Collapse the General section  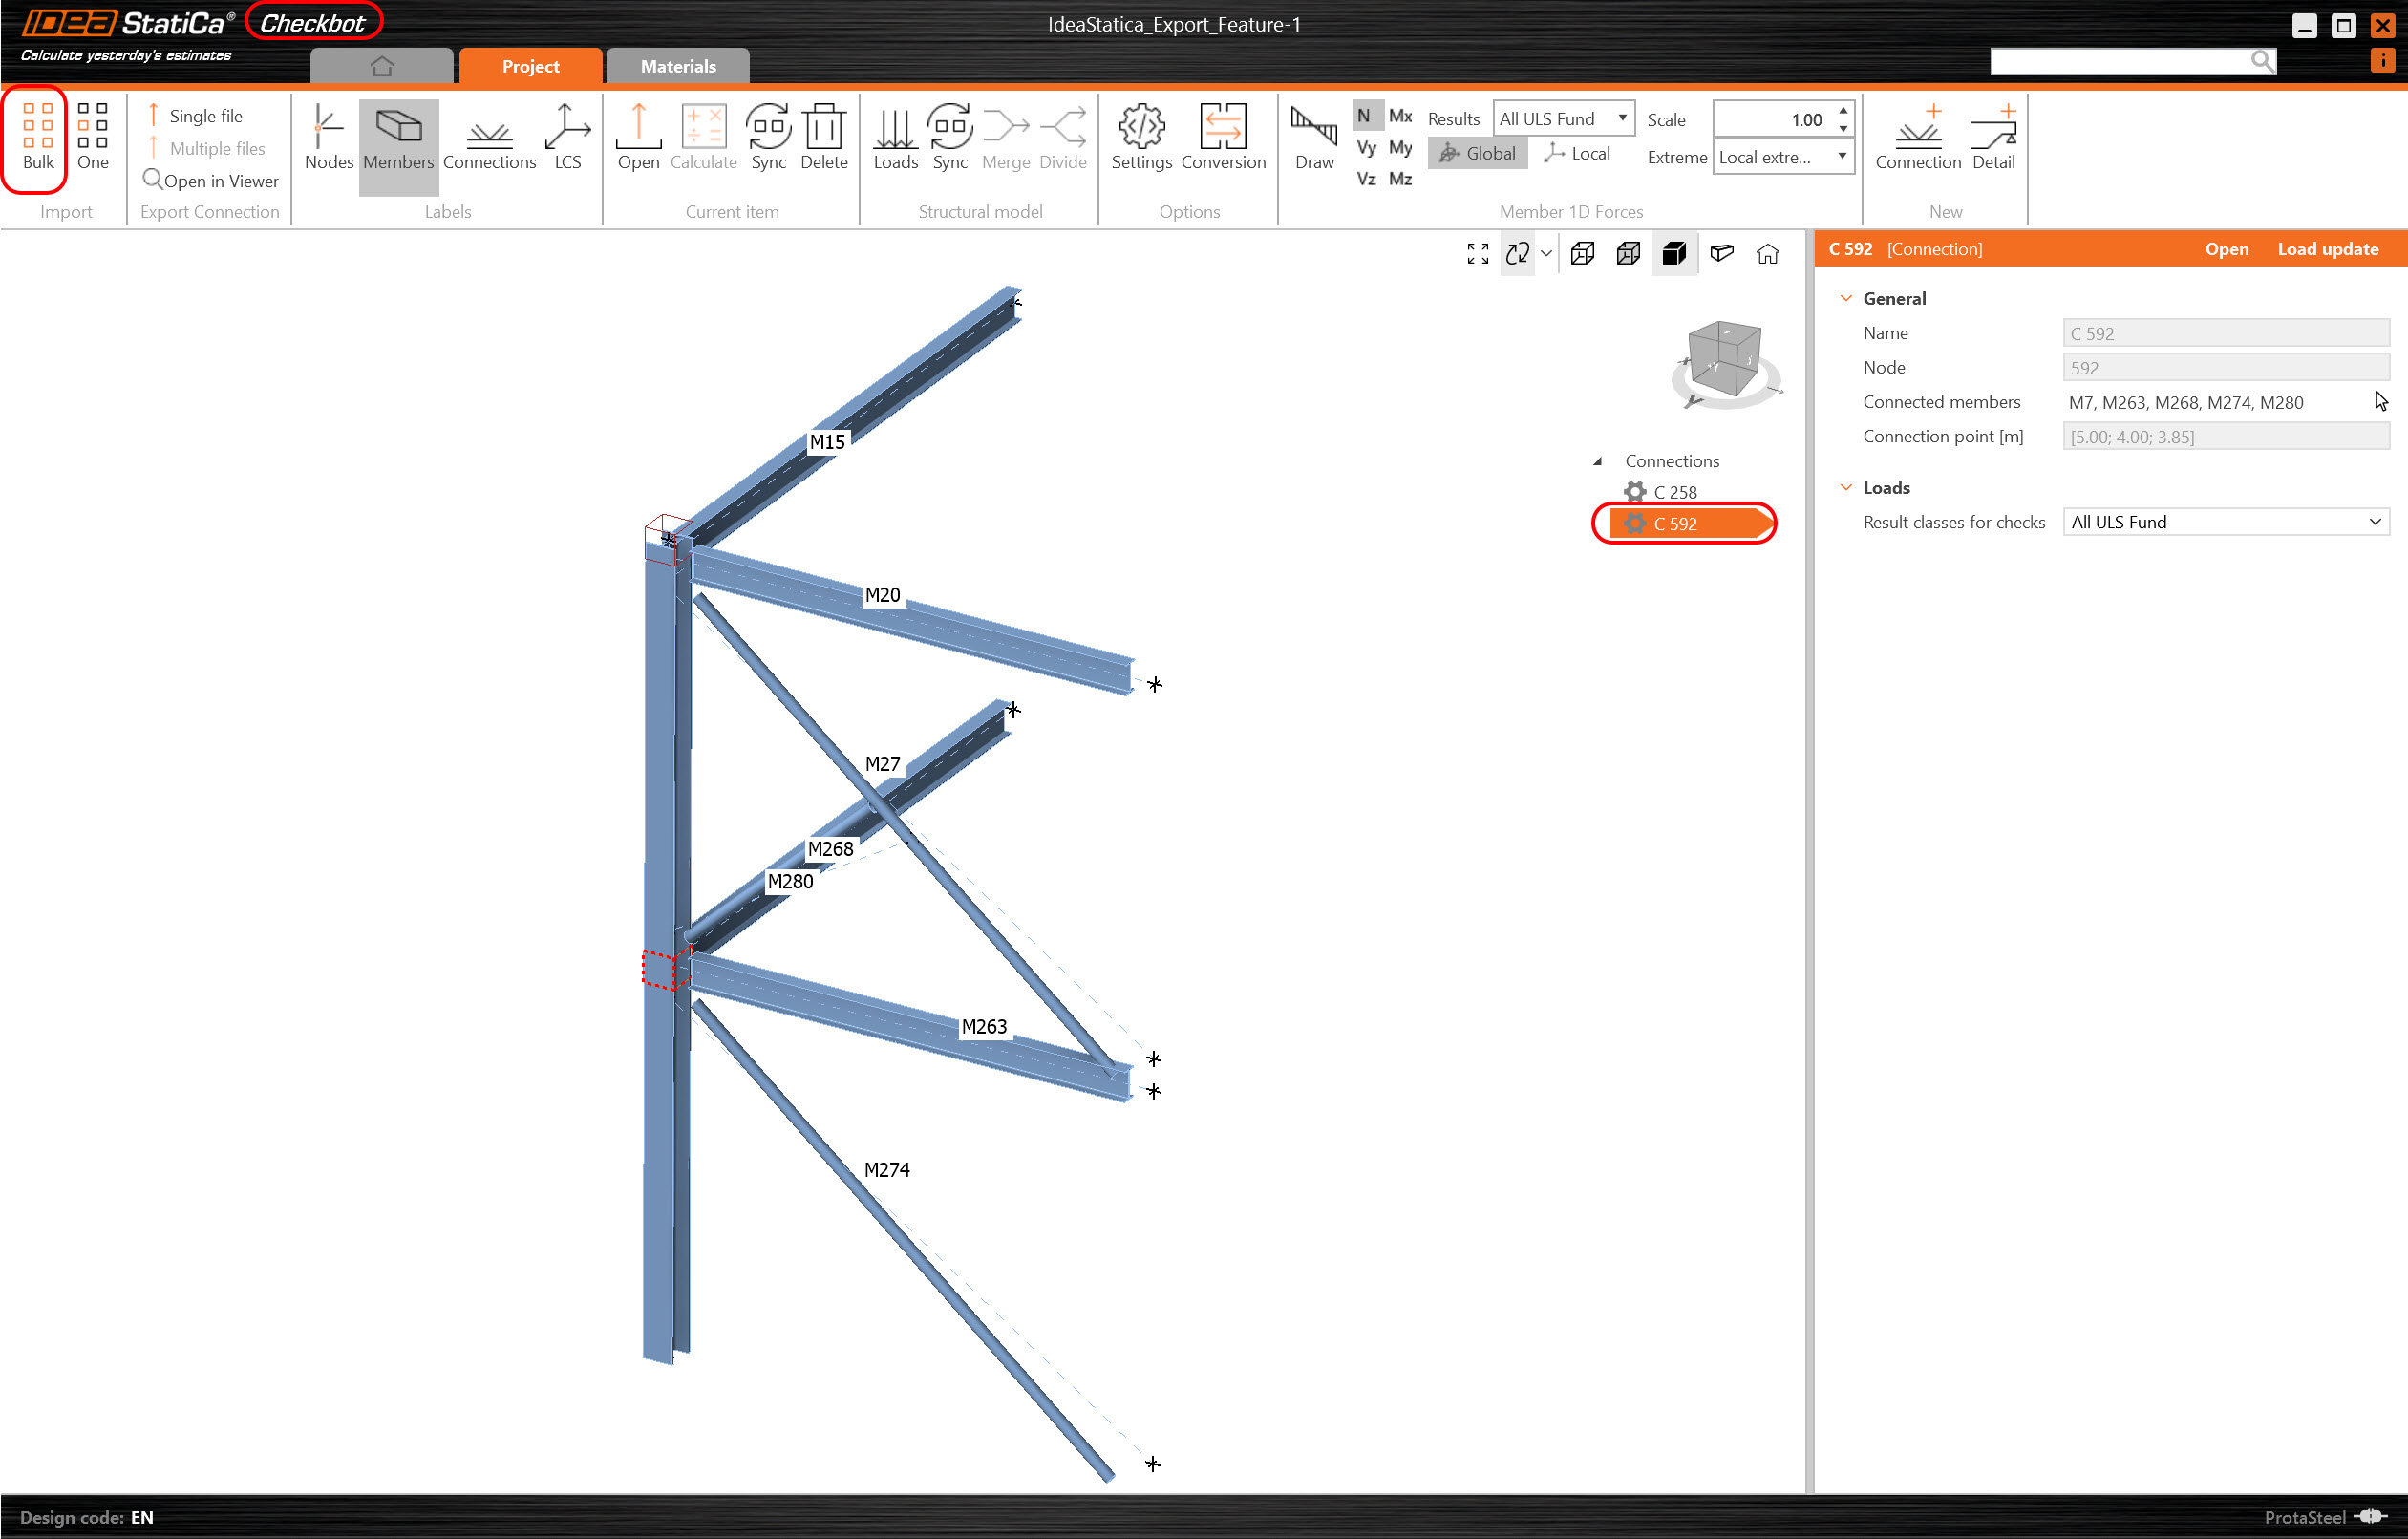[1846, 298]
